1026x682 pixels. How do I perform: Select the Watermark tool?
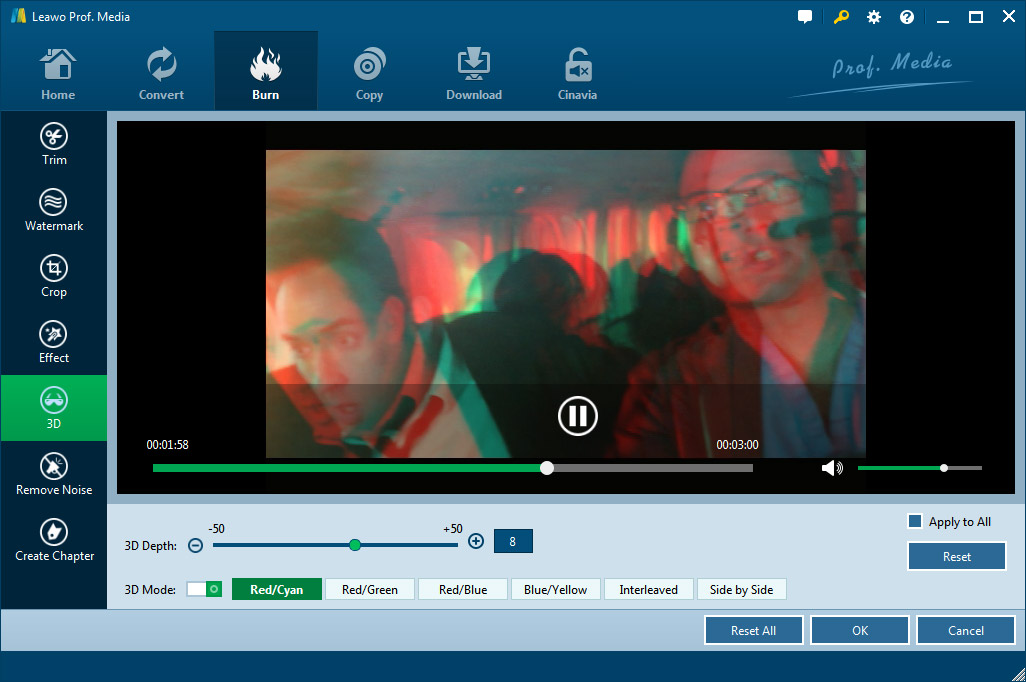point(54,210)
